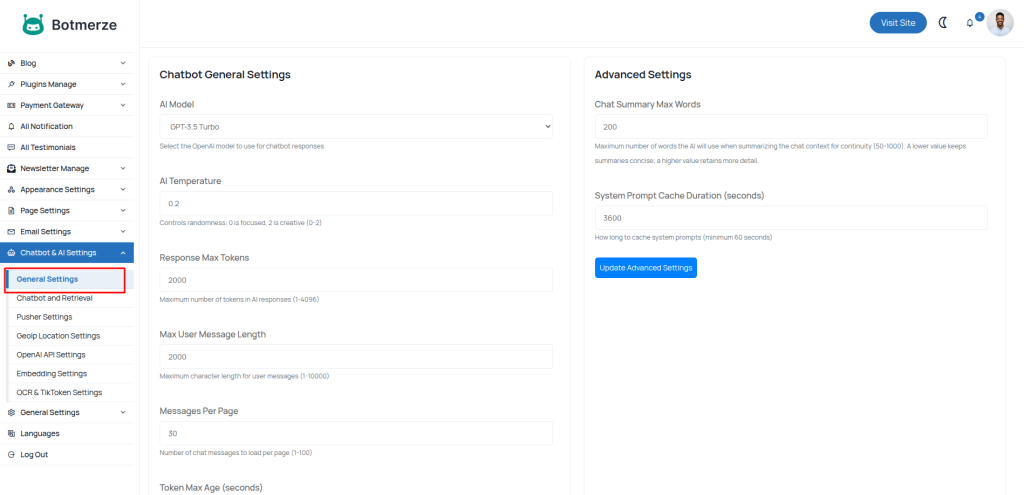Image resolution: width=1024 pixels, height=495 pixels.
Task: Click the All Notification bell icon in sidebar
Action: (11, 126)
